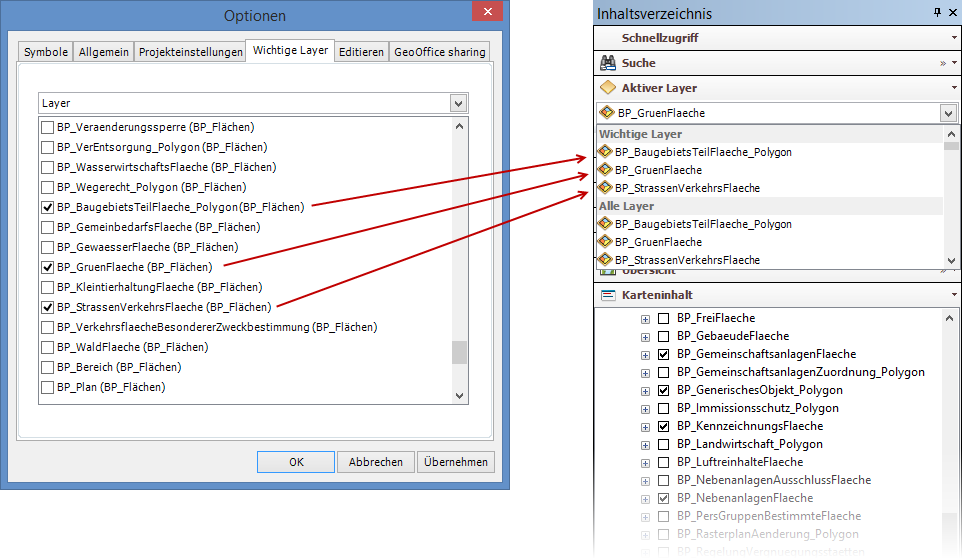Open Schnellzugriff section menu arrow
The height and width of the screenshot is (559, 963).
[x=954, y=37]
